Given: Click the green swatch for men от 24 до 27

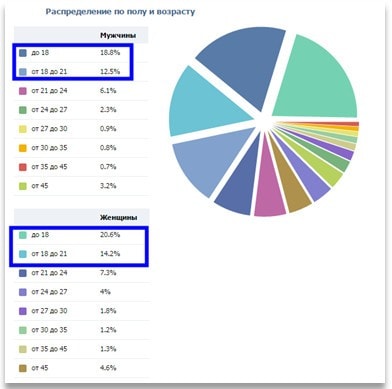Looking at the screenshot, I should pos(23,110).
